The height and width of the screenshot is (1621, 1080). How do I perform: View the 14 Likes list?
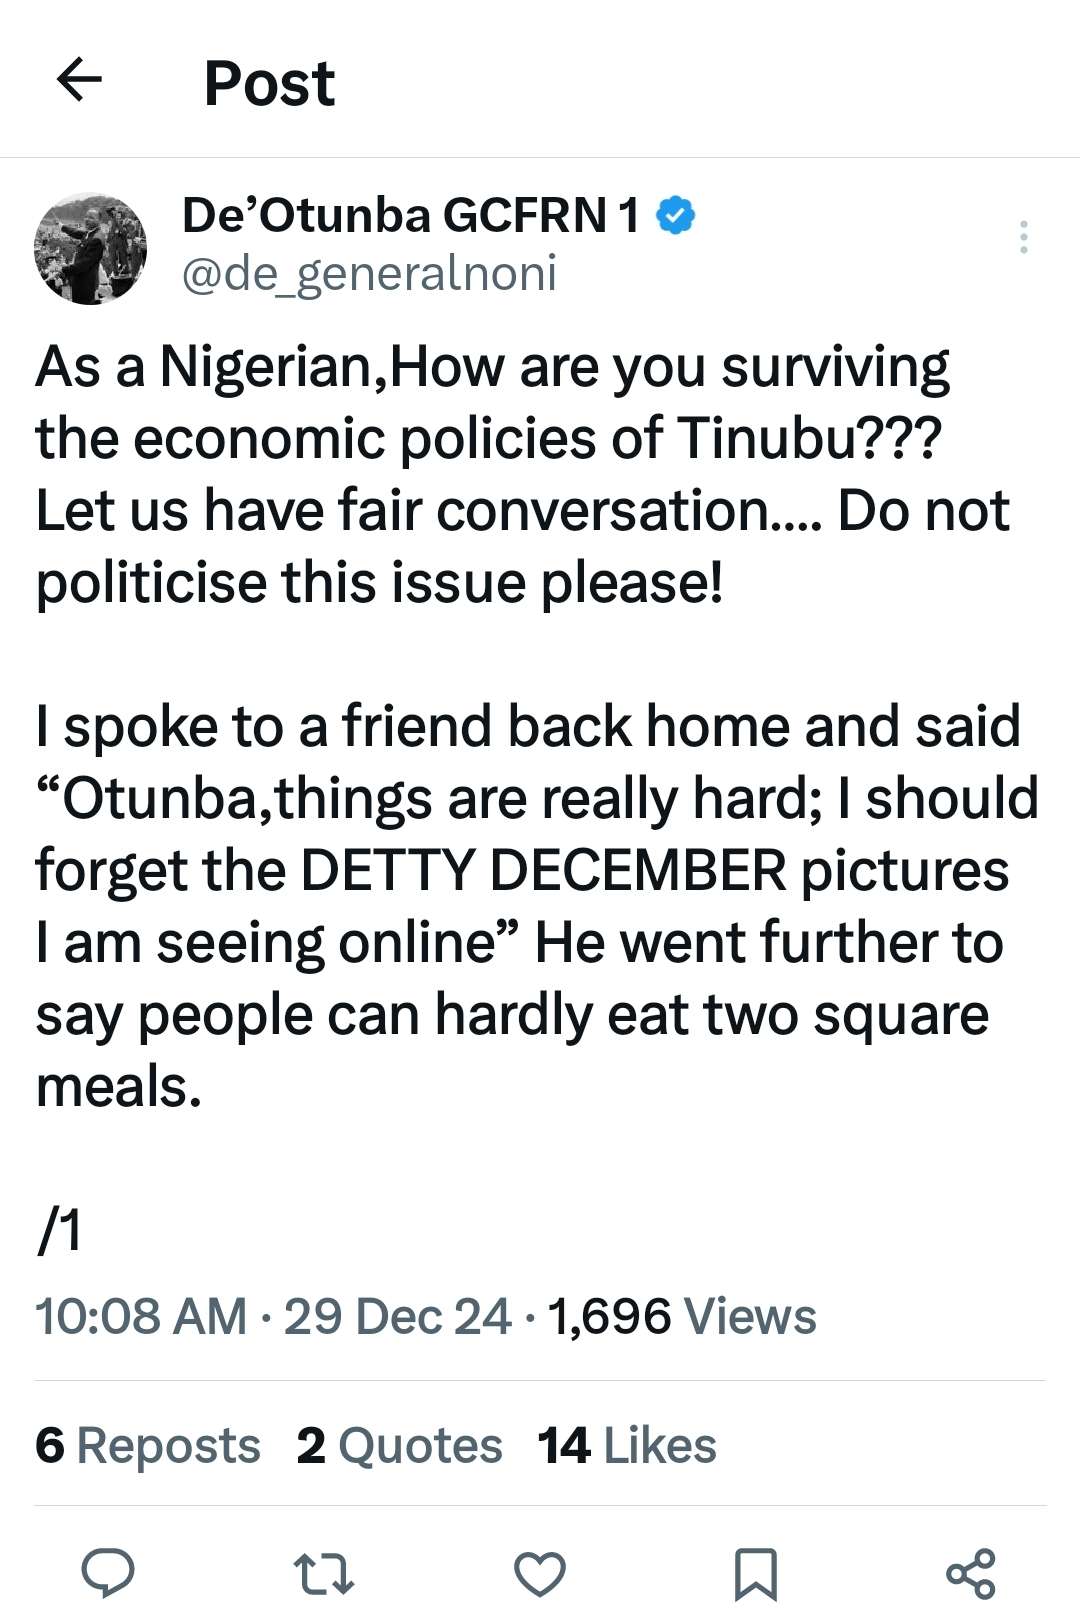[x=627, y=1446]
